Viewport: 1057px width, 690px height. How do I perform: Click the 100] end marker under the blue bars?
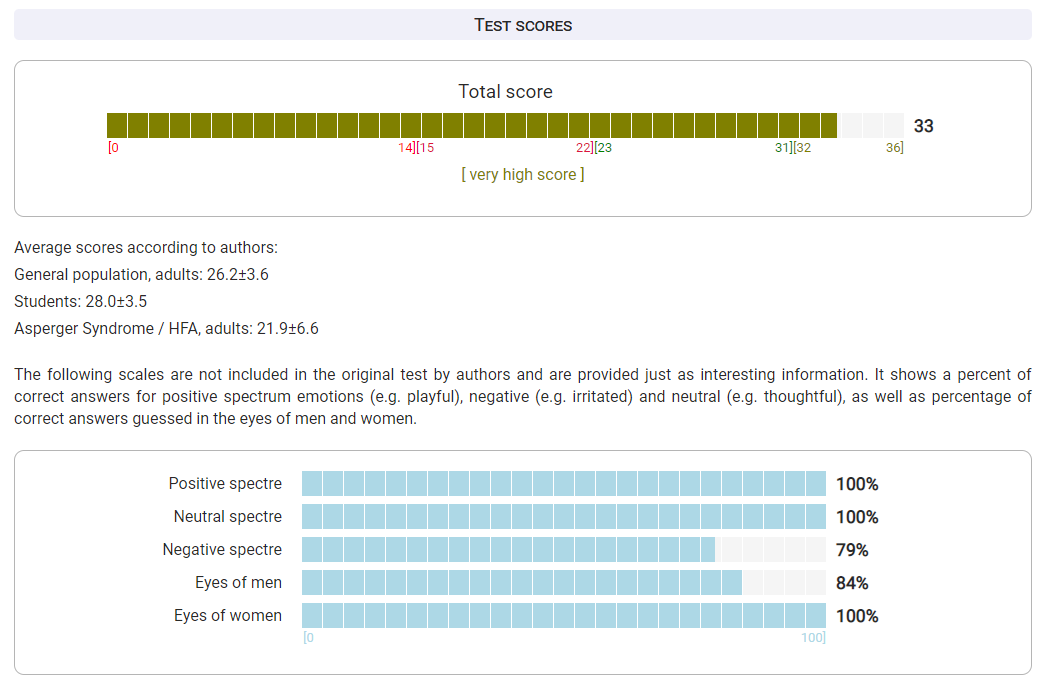pos(813,638)
